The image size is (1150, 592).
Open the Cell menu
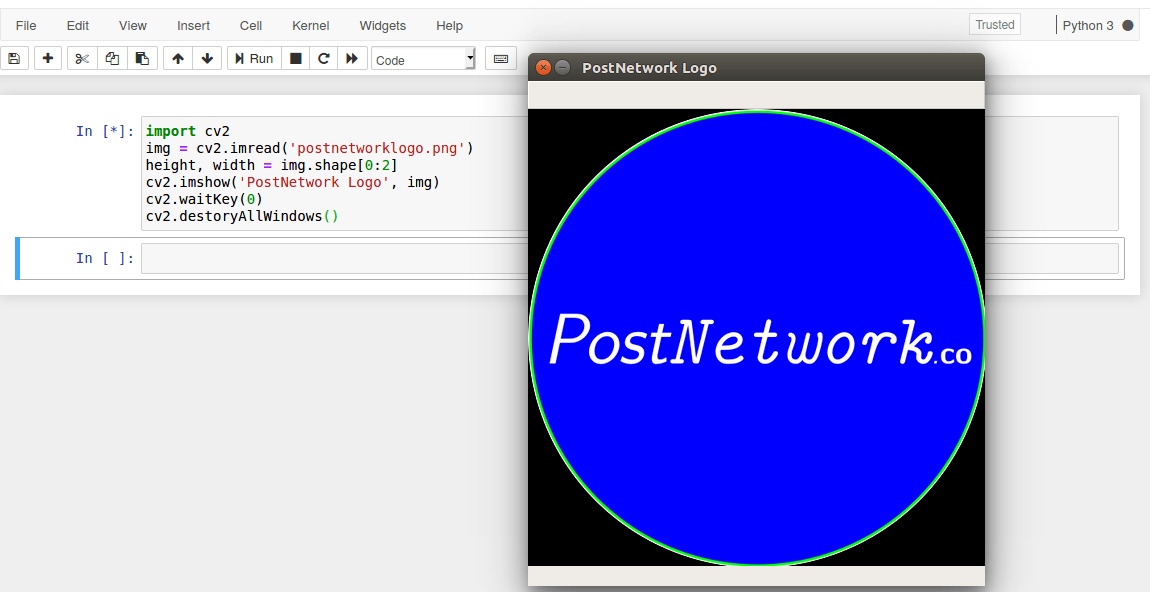click(250, 25)
